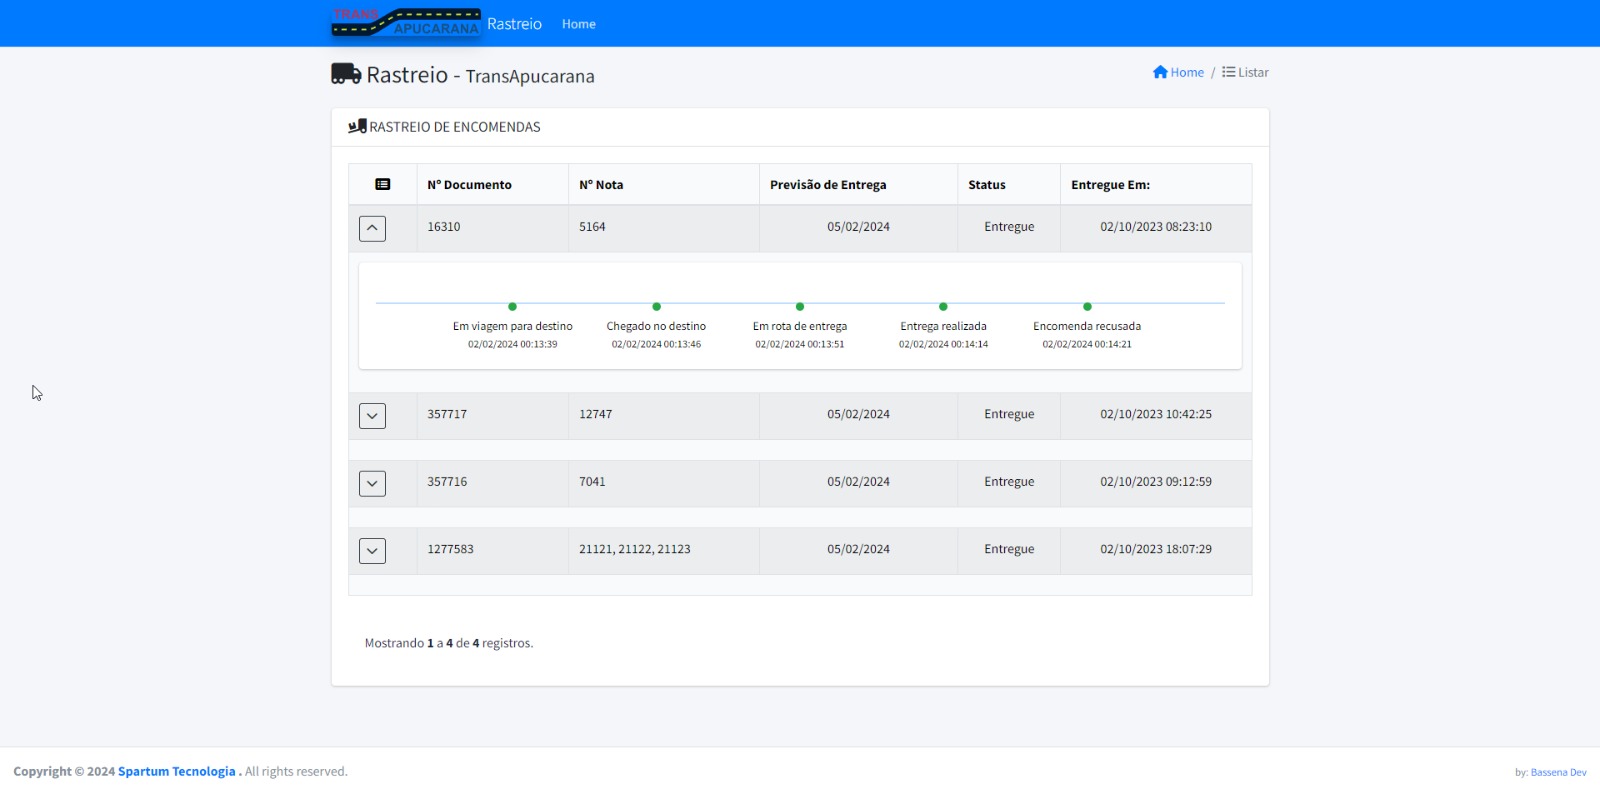Click Entregue status for document 357717
Screen dimensions: 1600x794
1009,414
